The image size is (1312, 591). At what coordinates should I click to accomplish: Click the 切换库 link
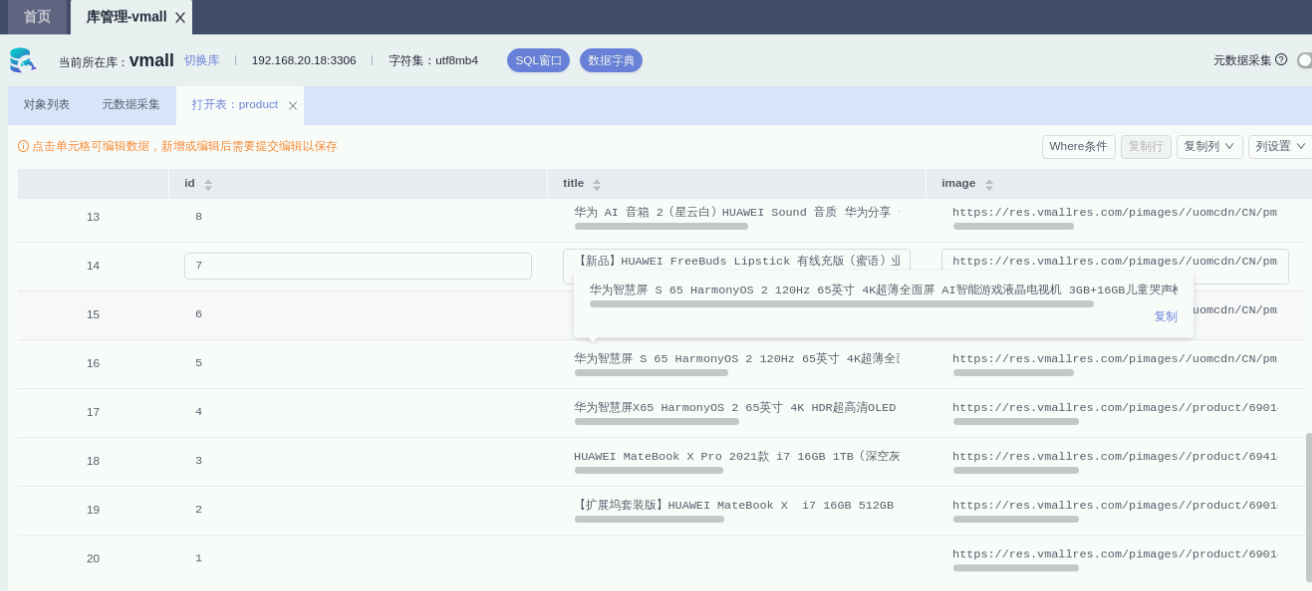tap(201, 60)
